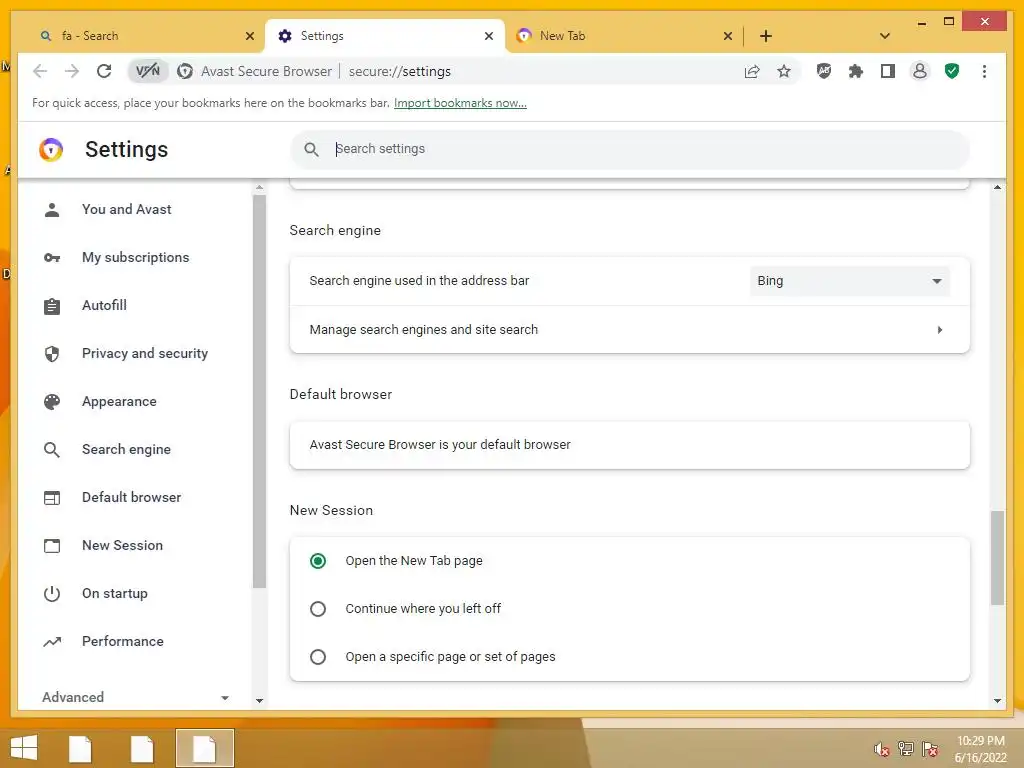
Task: Select Open a specific page or set of pages
Action: click(318, 657)
